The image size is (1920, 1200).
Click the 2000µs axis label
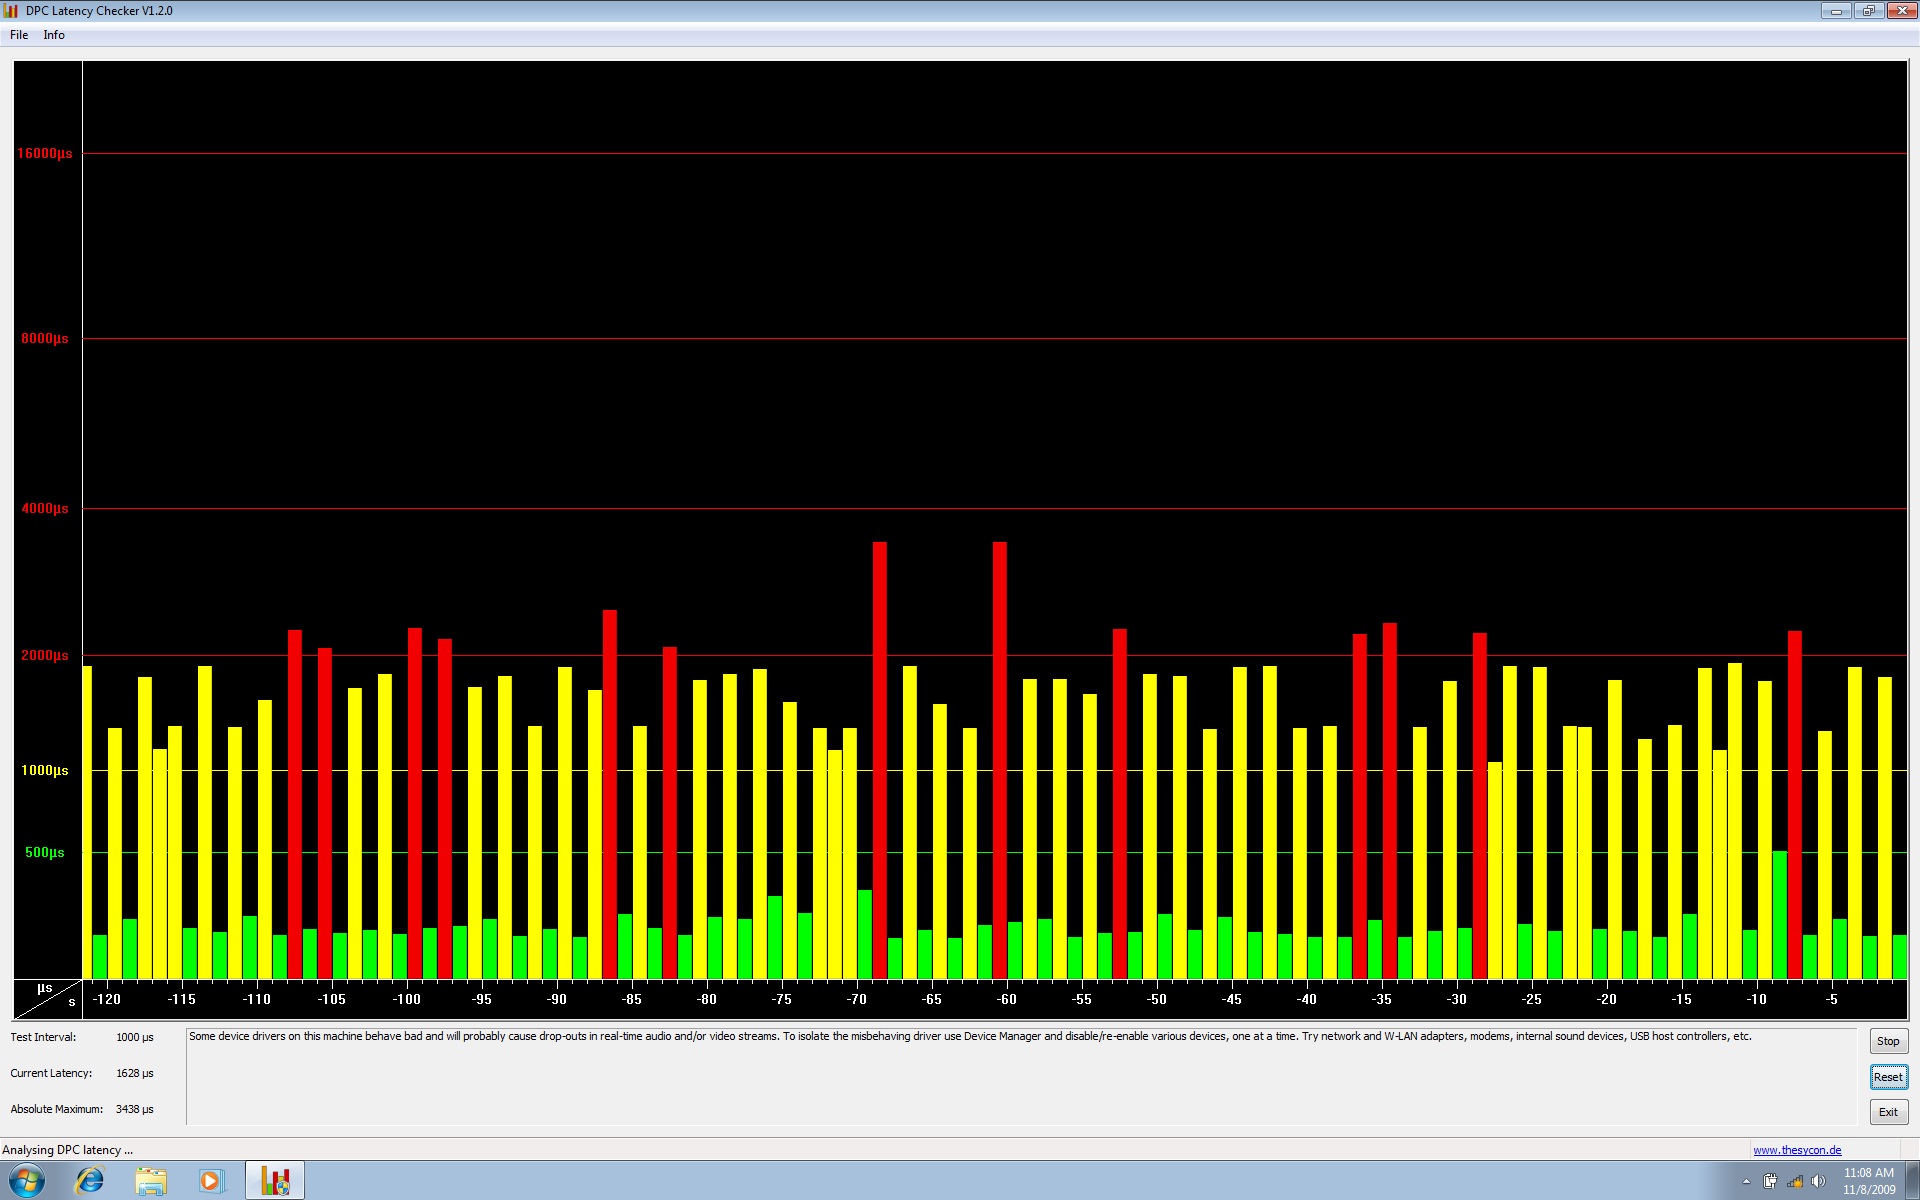click(45, 655)
